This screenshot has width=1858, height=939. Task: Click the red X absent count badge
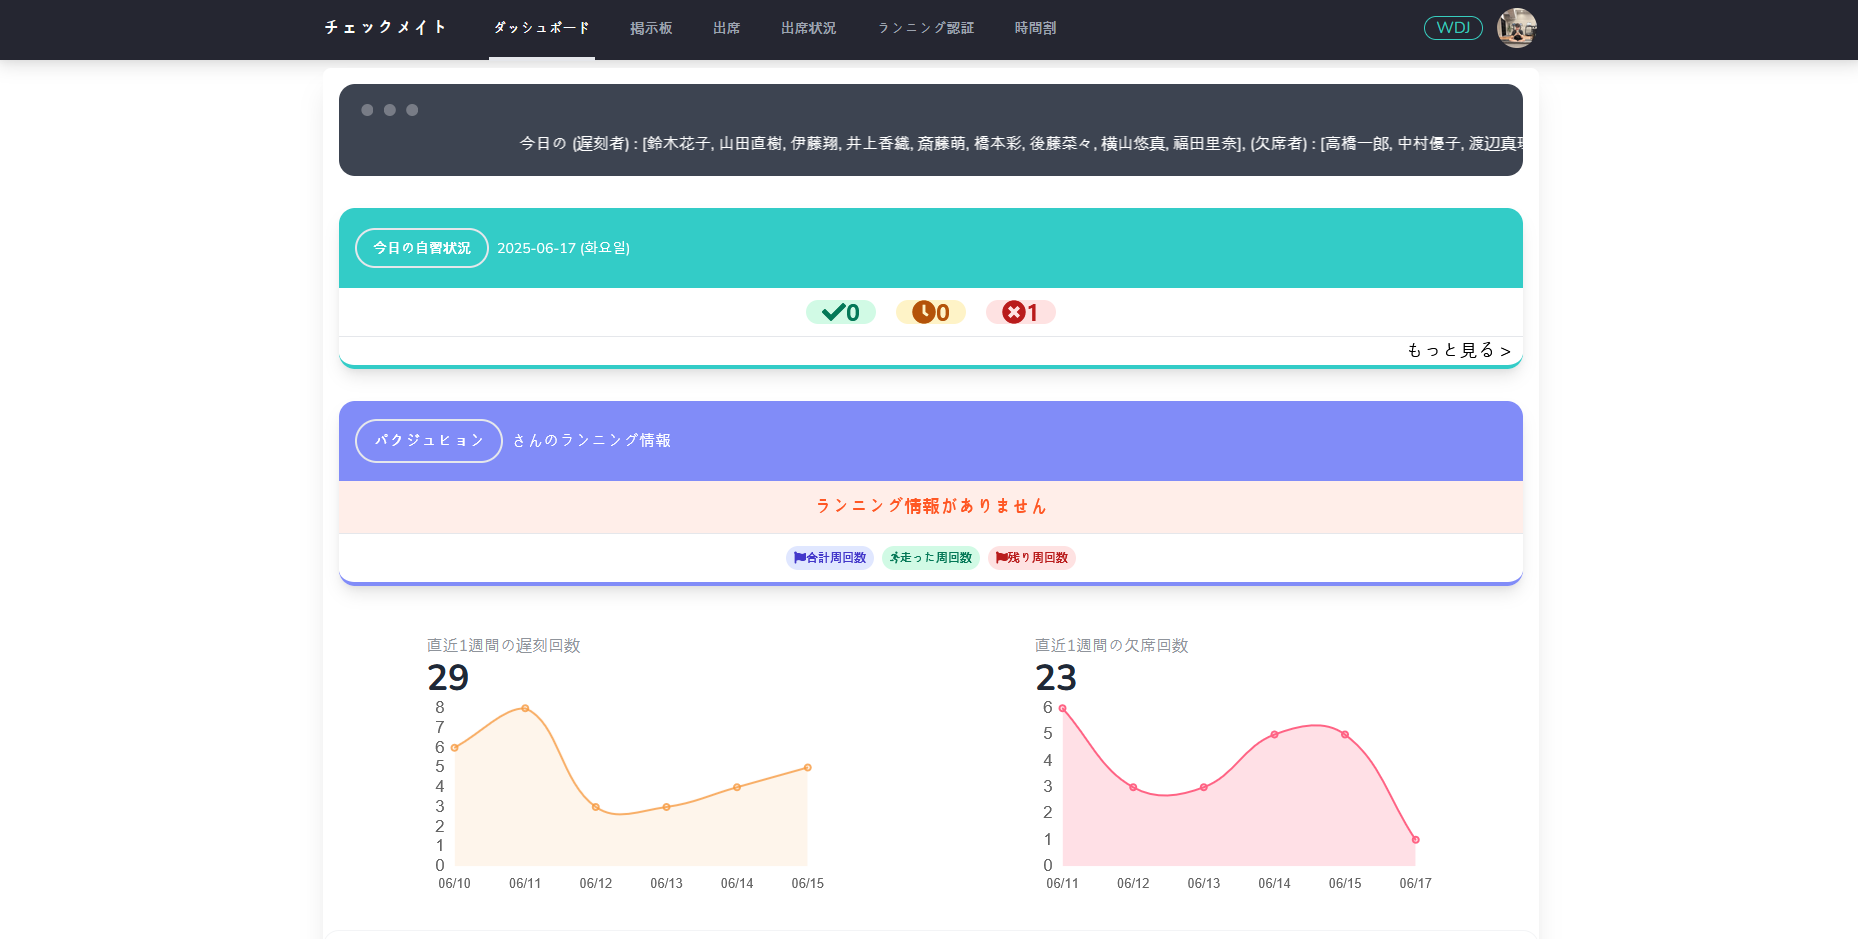click(1021, 313)
